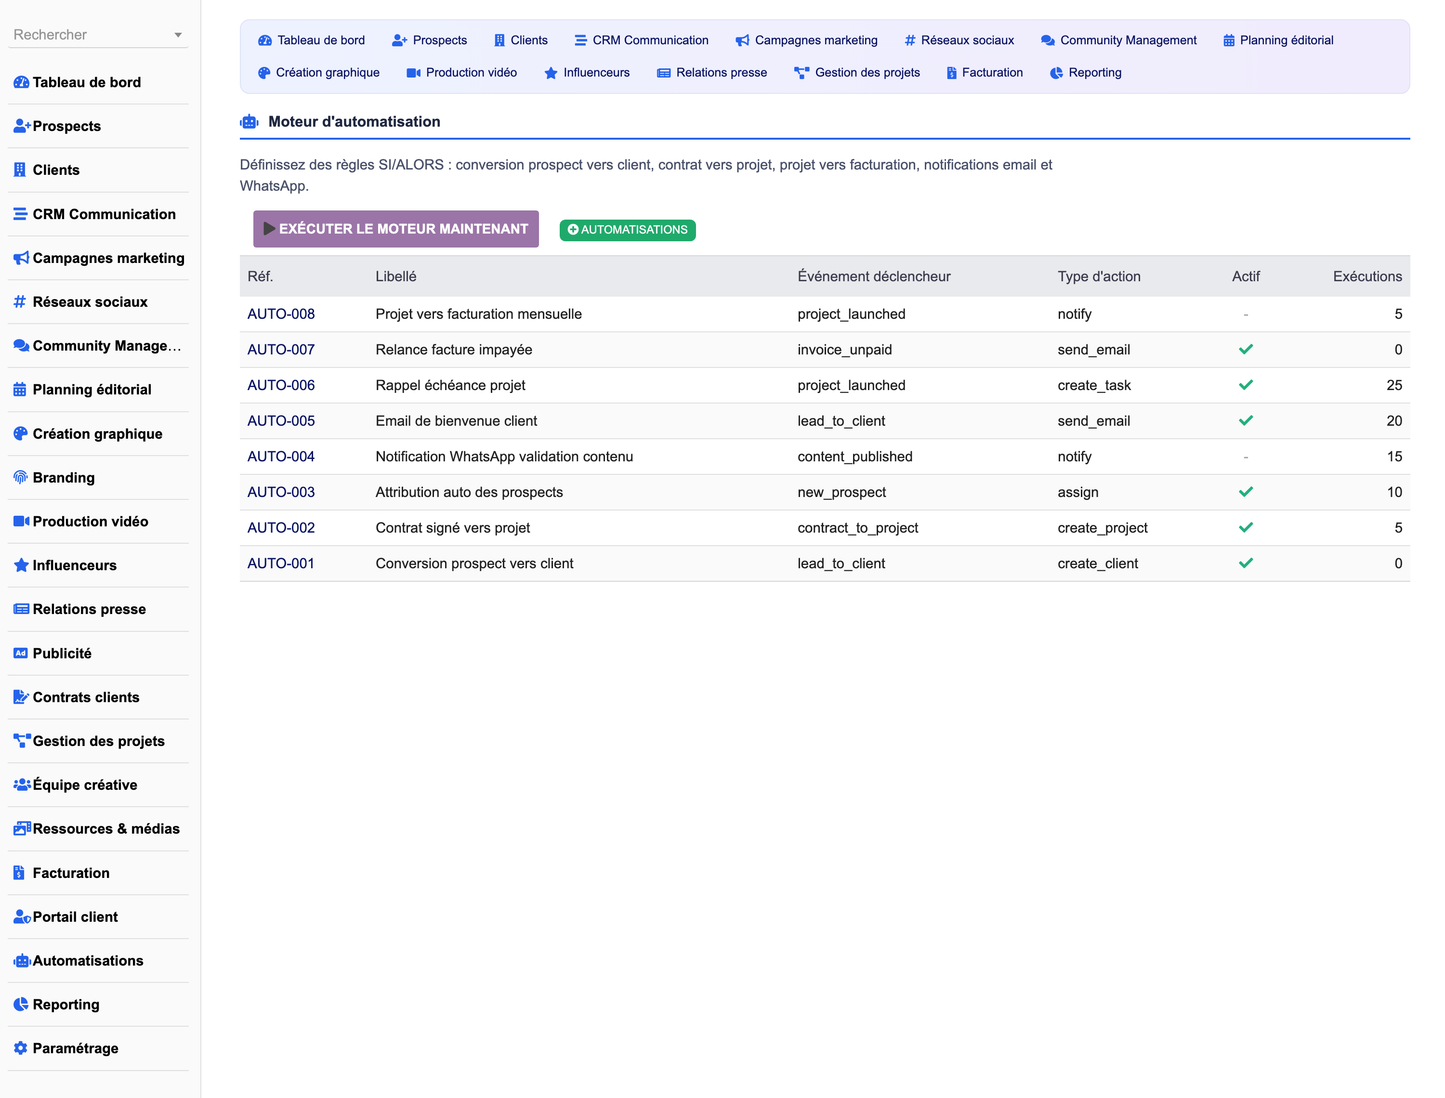Screen dimensions: 1445x1098
Task: Open the AUTO-001 reference link
Action: tap(281, 563)
